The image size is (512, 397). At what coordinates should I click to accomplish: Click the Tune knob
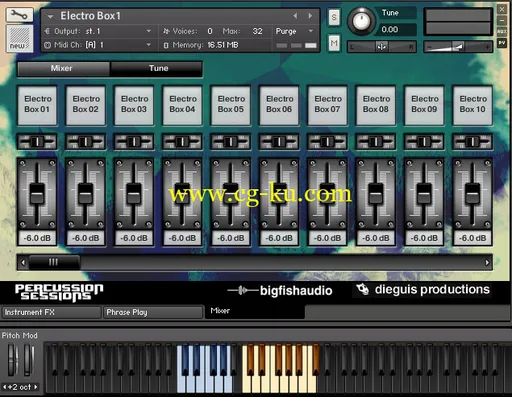tap(361, 21)
